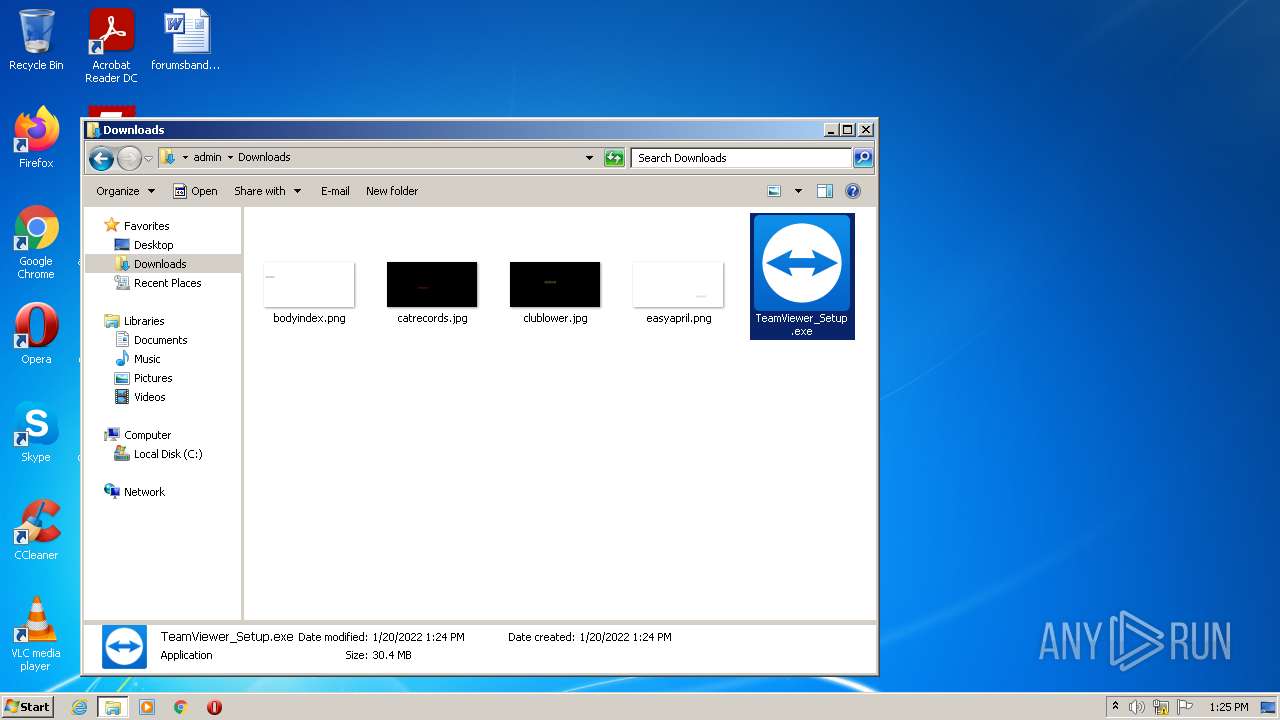
Task: Launch Firefox from the desktop
Action: (x=36, y=138)
